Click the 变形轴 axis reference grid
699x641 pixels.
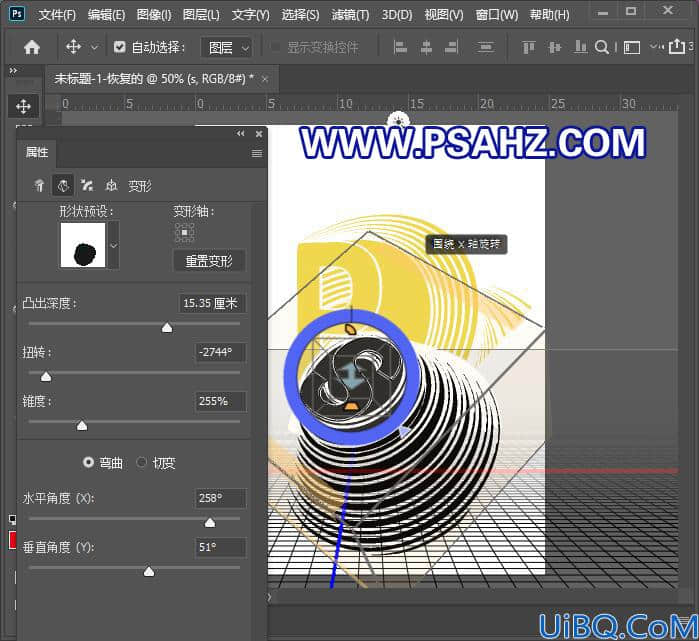(185, 233)
